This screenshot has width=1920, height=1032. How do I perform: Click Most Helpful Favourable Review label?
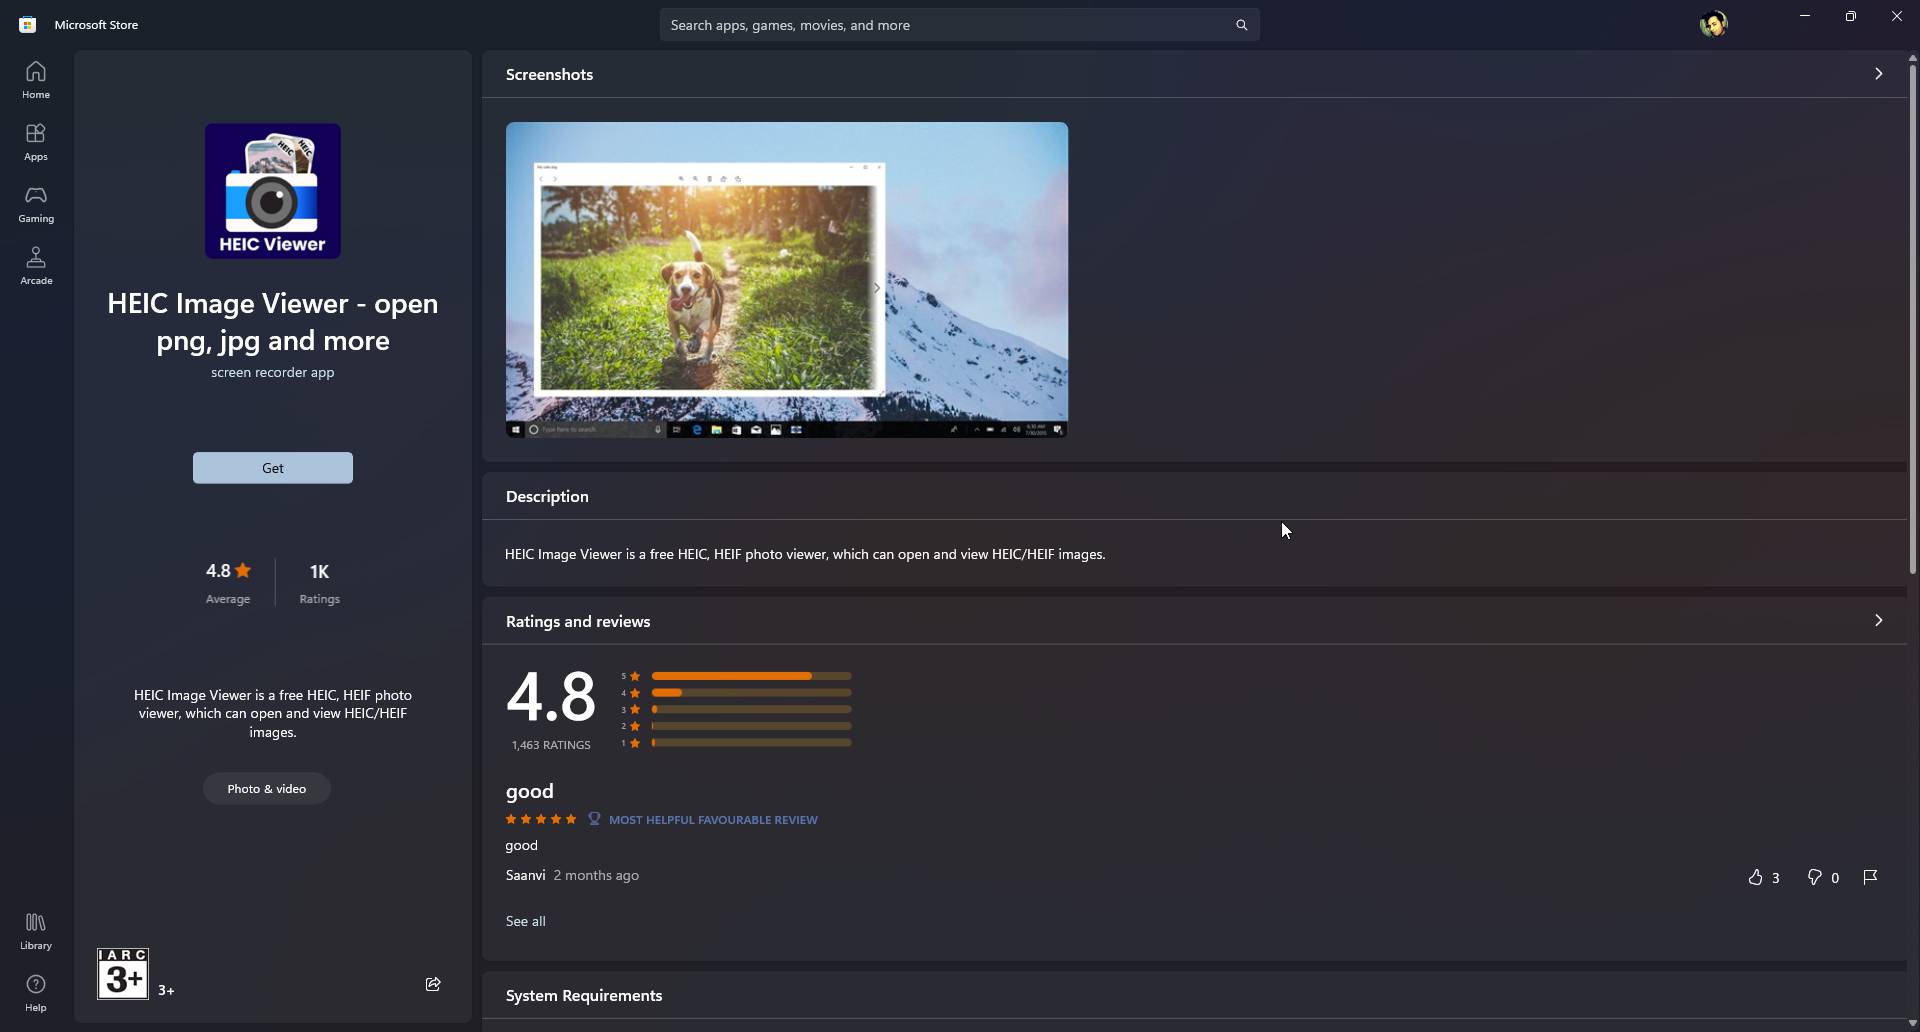point(713,820)
